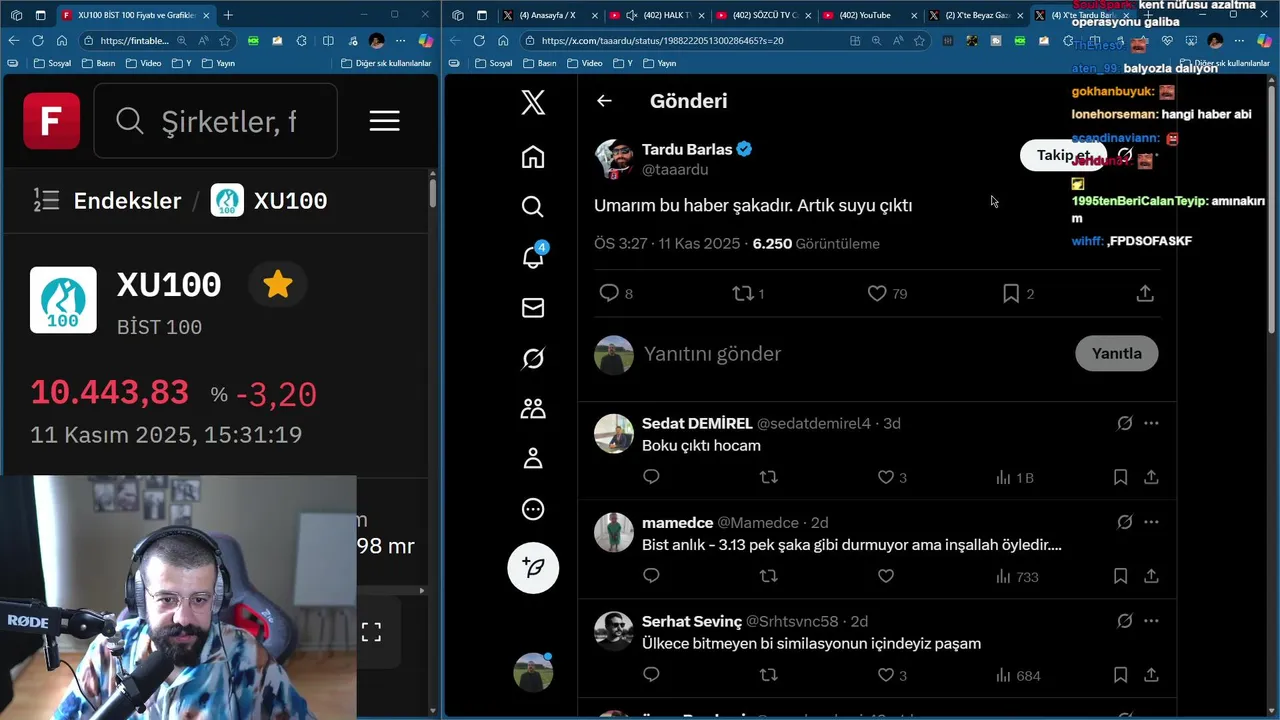The height and width of the screenshot is (720, 1280).
Task: Bookmark Serhat Sevinç's reply
Action: [1120, 676]
